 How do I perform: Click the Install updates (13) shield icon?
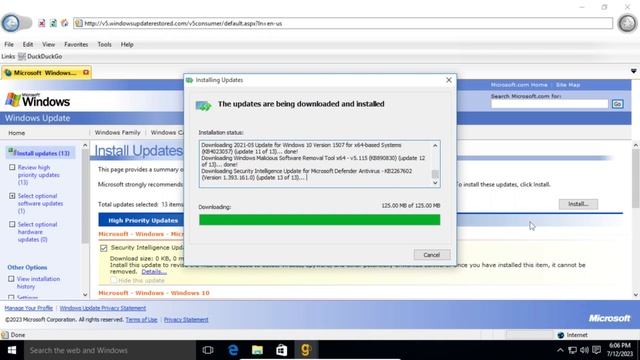point(11,152)
